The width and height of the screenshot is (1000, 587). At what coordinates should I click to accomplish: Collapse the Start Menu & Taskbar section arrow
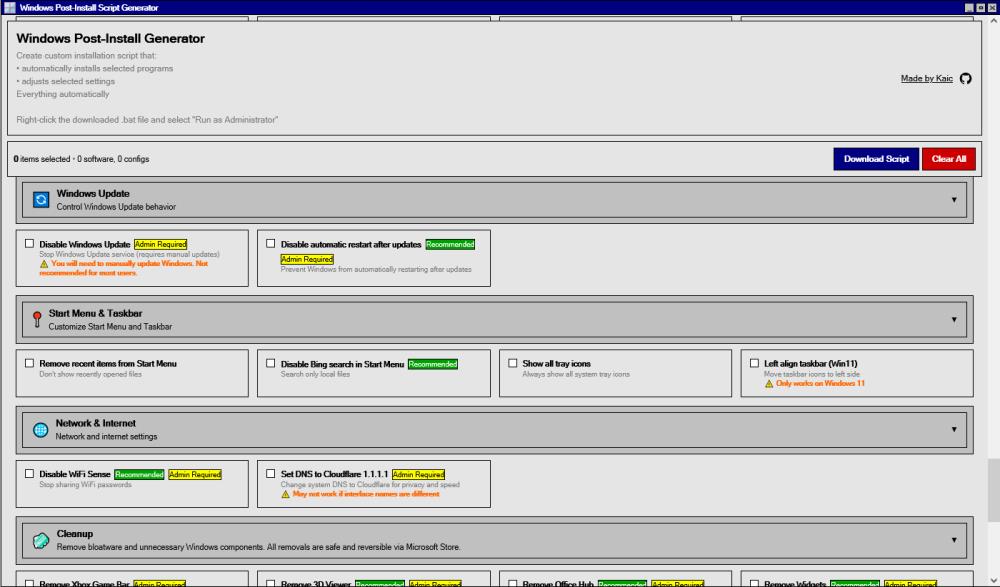(954, 319)
